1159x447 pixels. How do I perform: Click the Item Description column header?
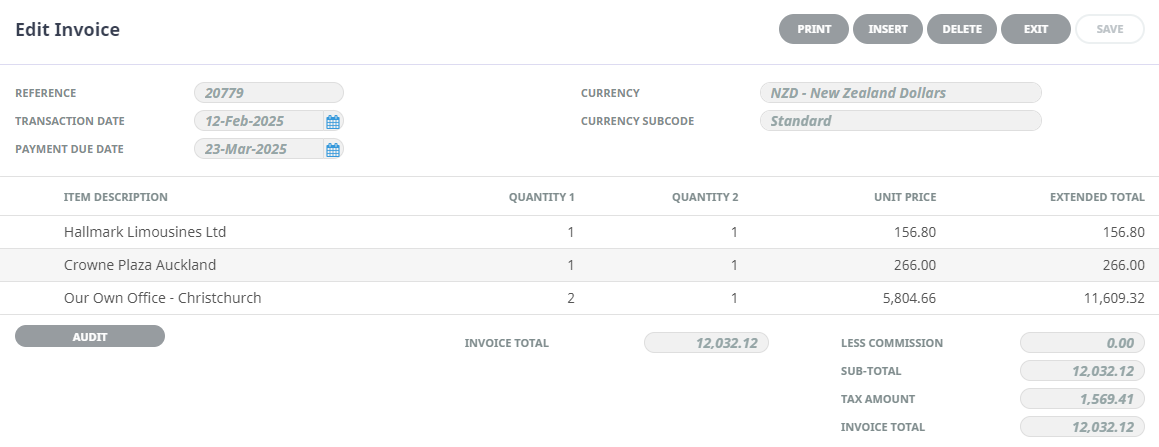(x=116, y=197)
